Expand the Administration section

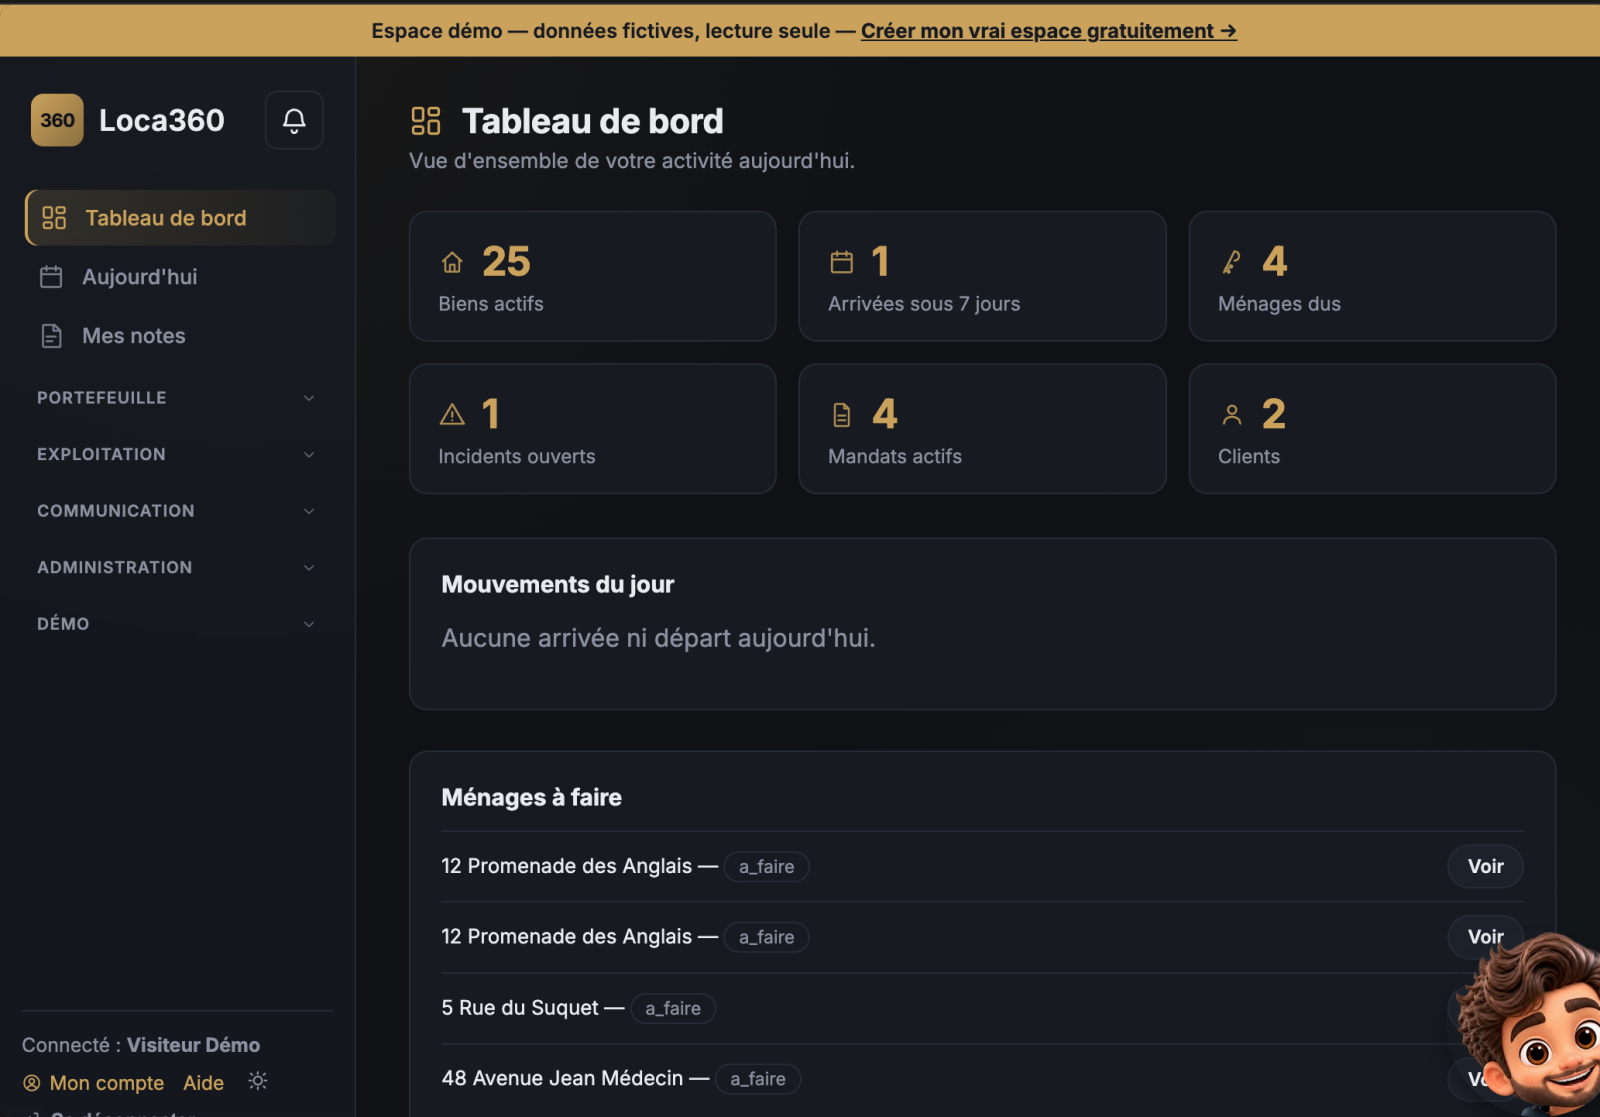click(175, 568)
